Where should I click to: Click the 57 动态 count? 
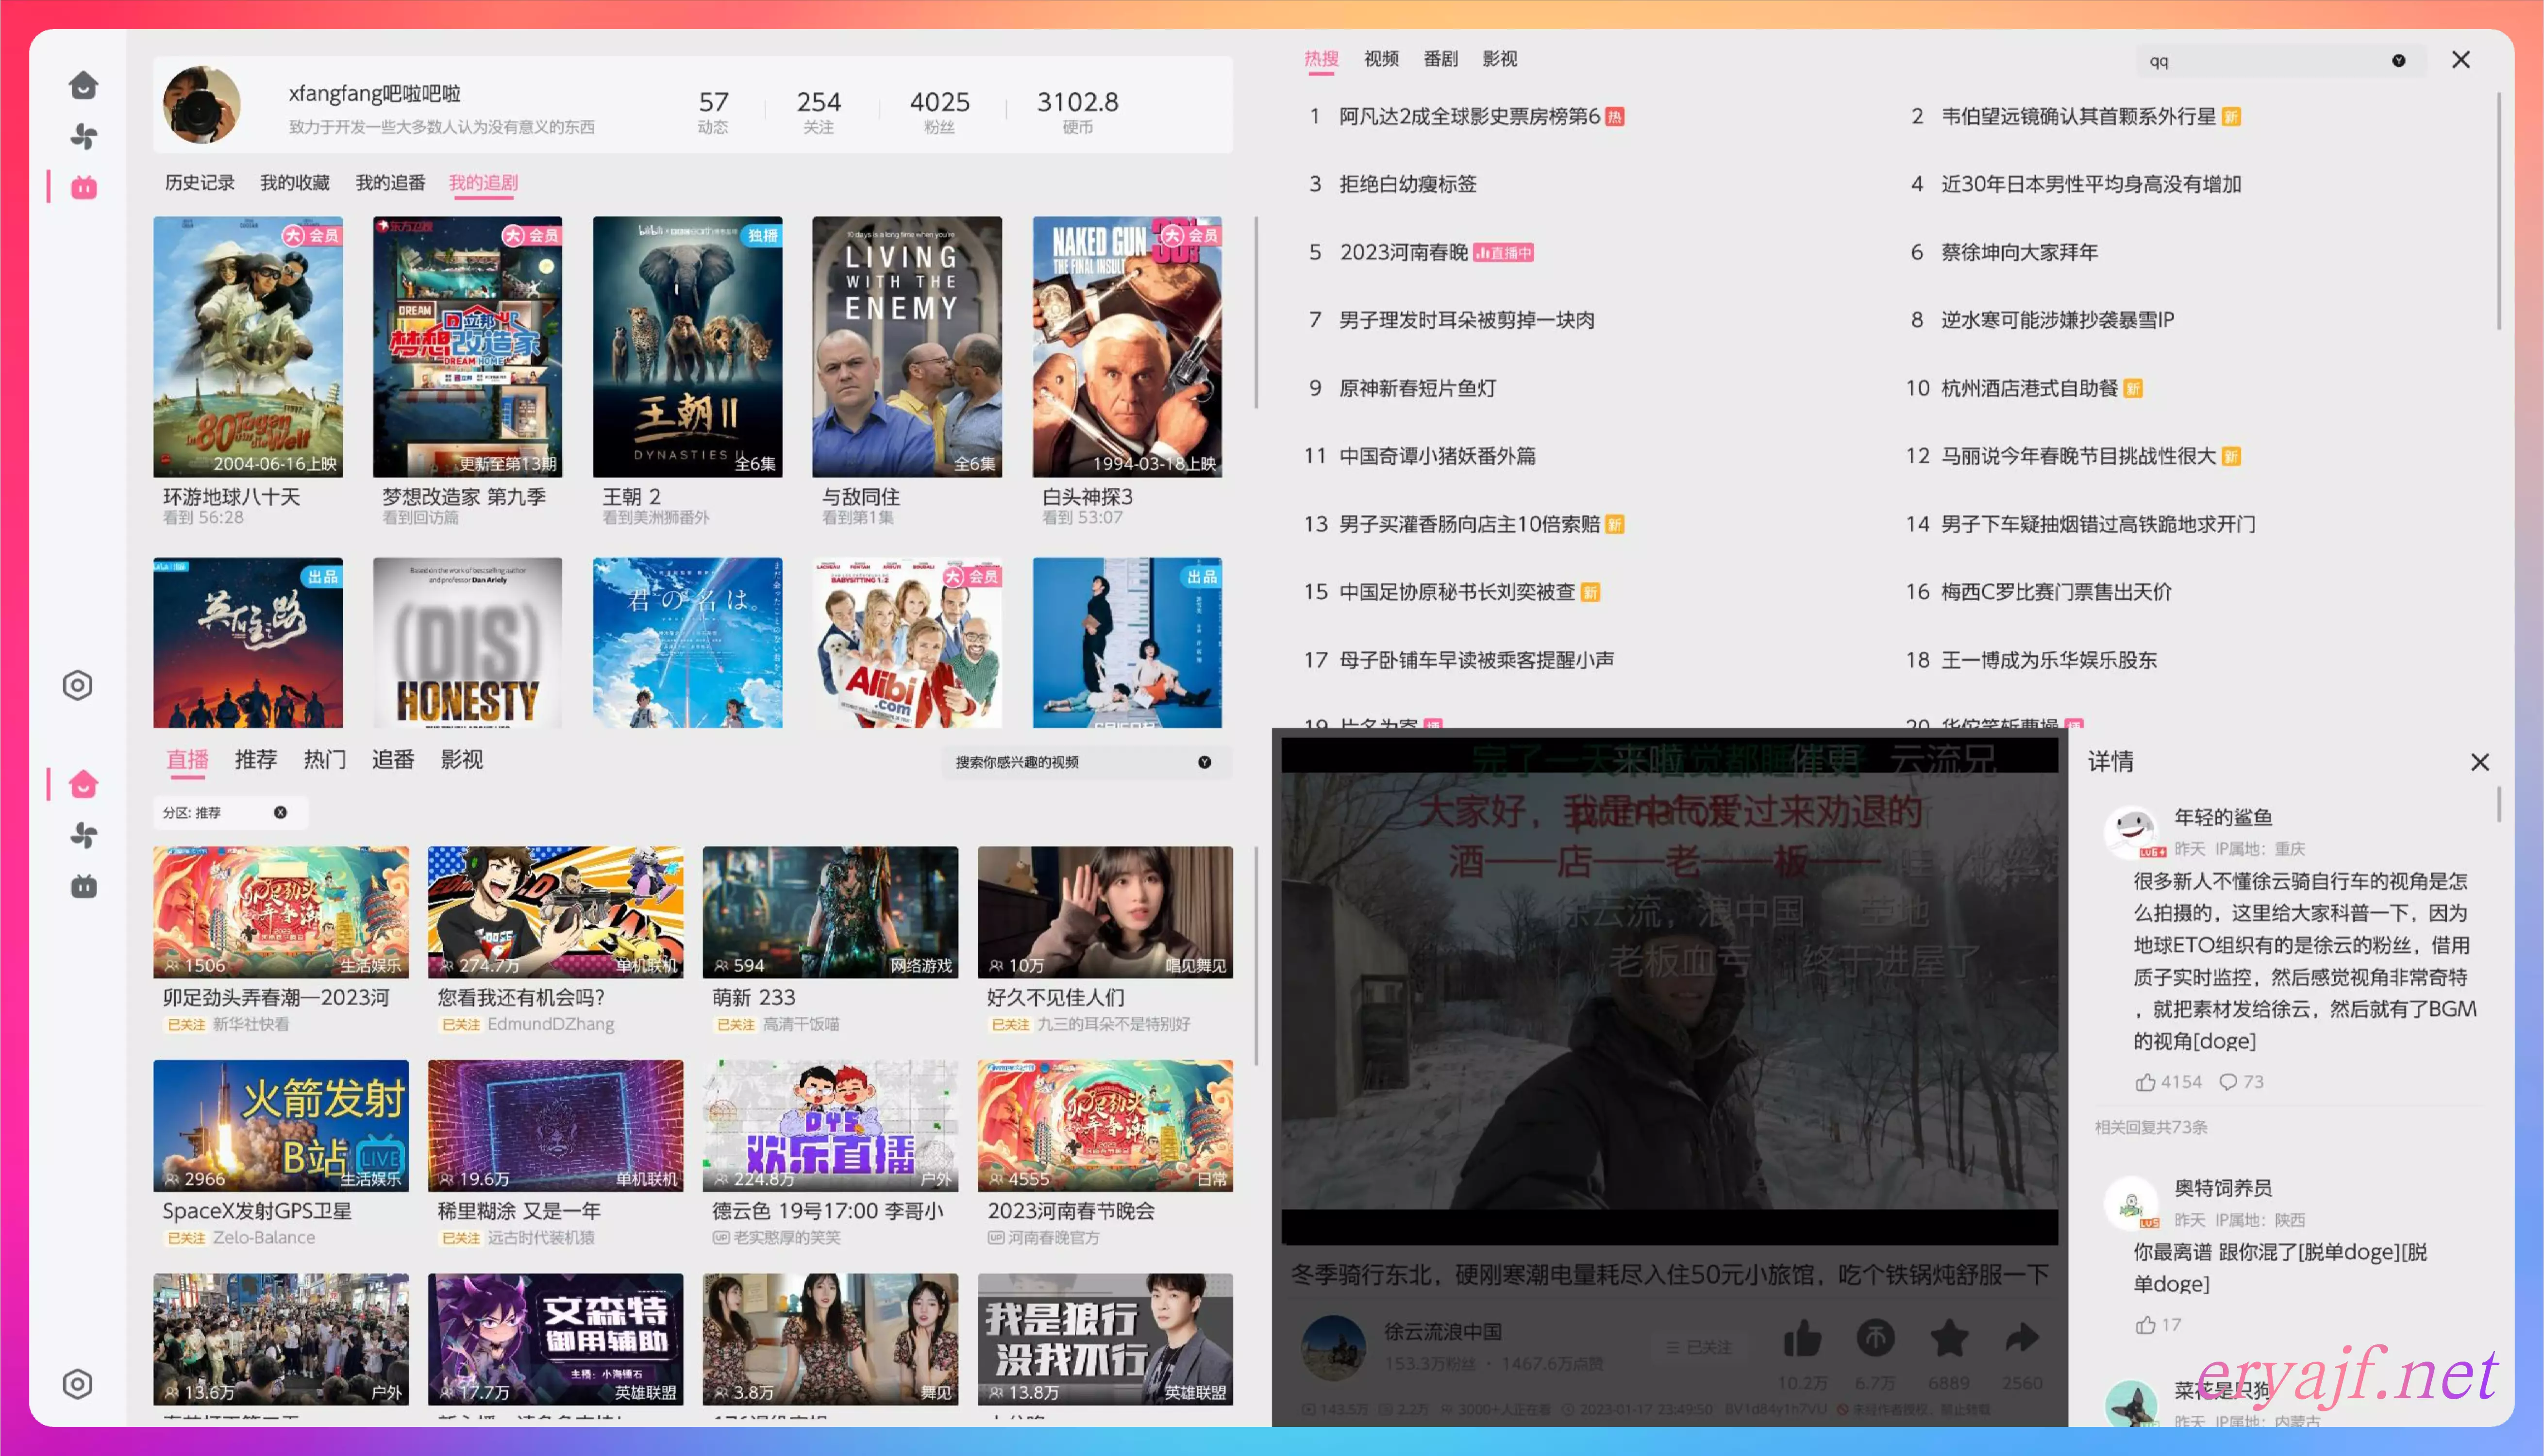point(713,111)
